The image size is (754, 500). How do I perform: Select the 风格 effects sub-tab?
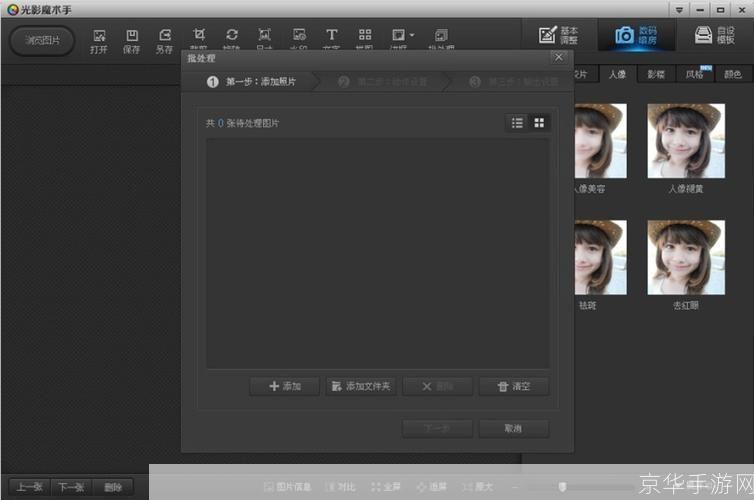coord(694,74)
